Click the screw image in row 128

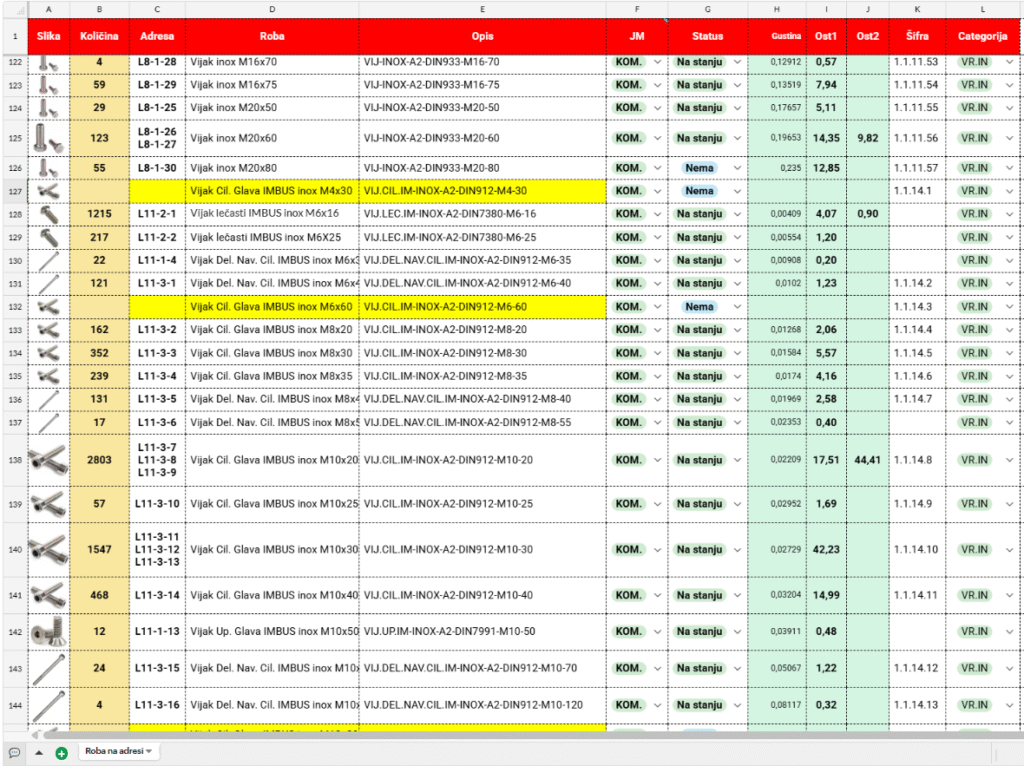pyautogui.click(x=48, y=214)
